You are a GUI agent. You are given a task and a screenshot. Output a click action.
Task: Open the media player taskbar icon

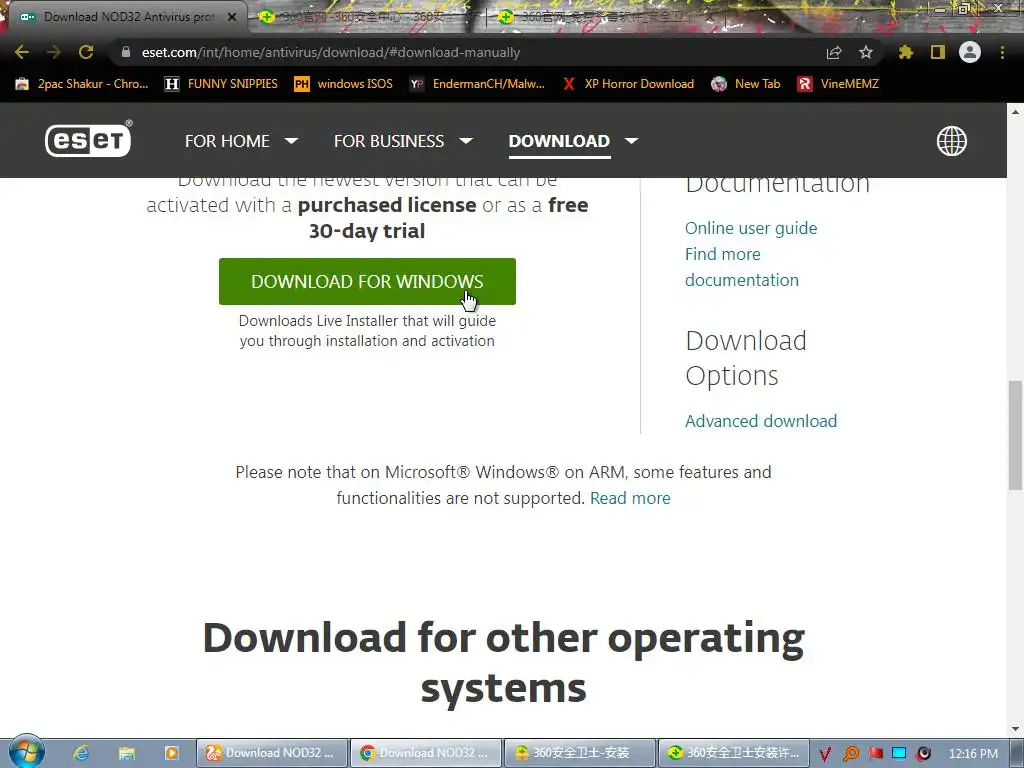[x=172, y=753]
